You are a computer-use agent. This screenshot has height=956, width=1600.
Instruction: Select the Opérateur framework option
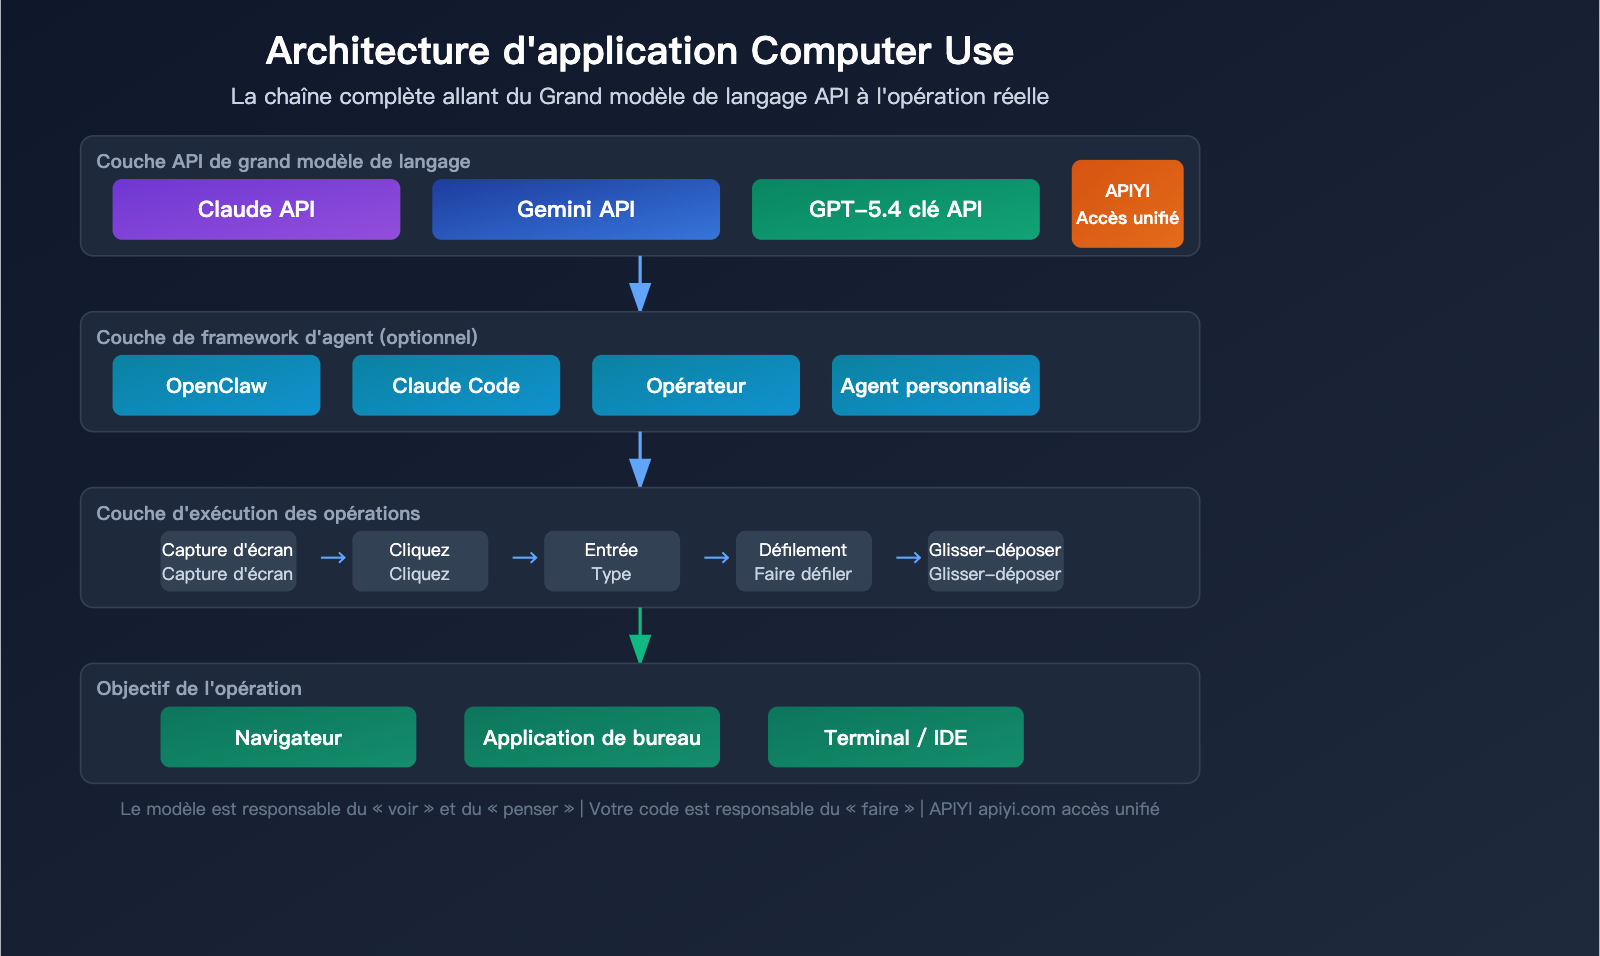695,385
